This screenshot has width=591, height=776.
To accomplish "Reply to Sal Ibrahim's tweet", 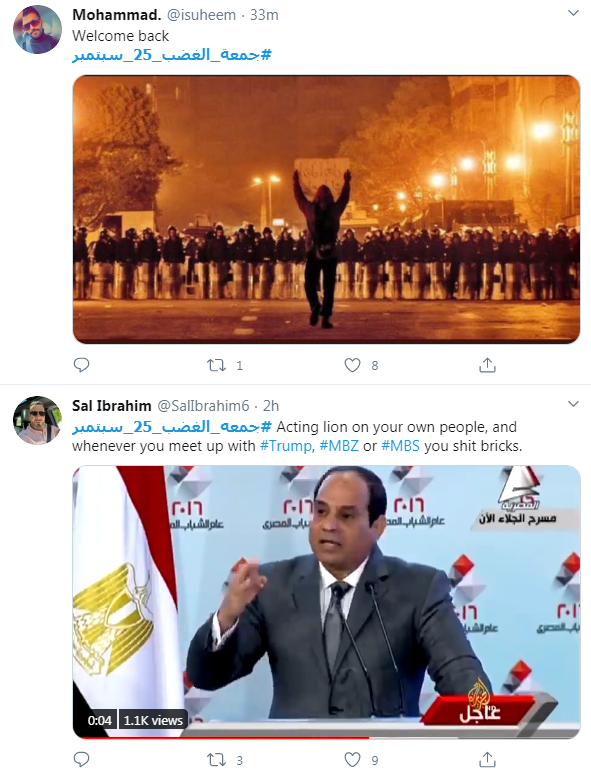I will tap(81, 759).
